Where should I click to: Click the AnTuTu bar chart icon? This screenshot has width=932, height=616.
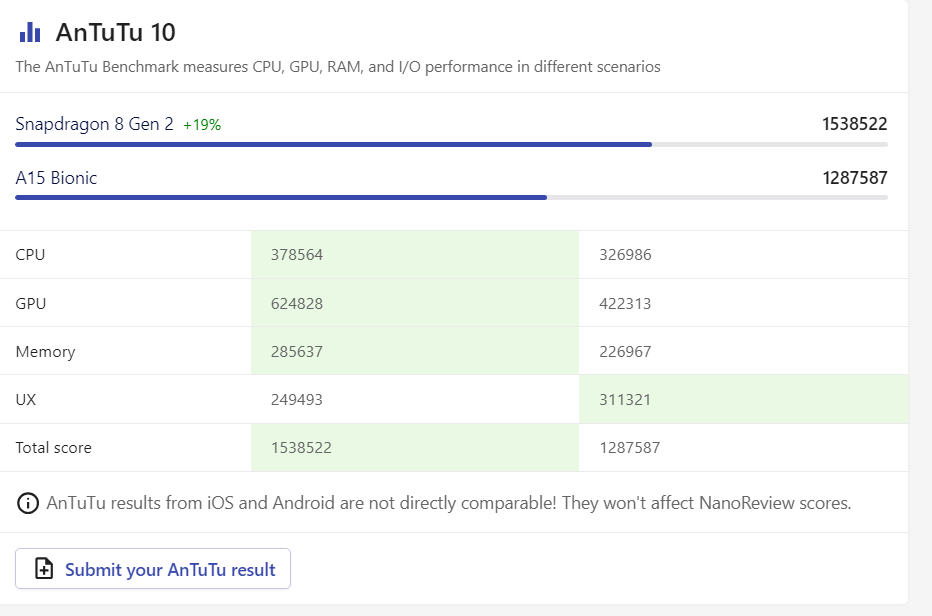(30, 32)
